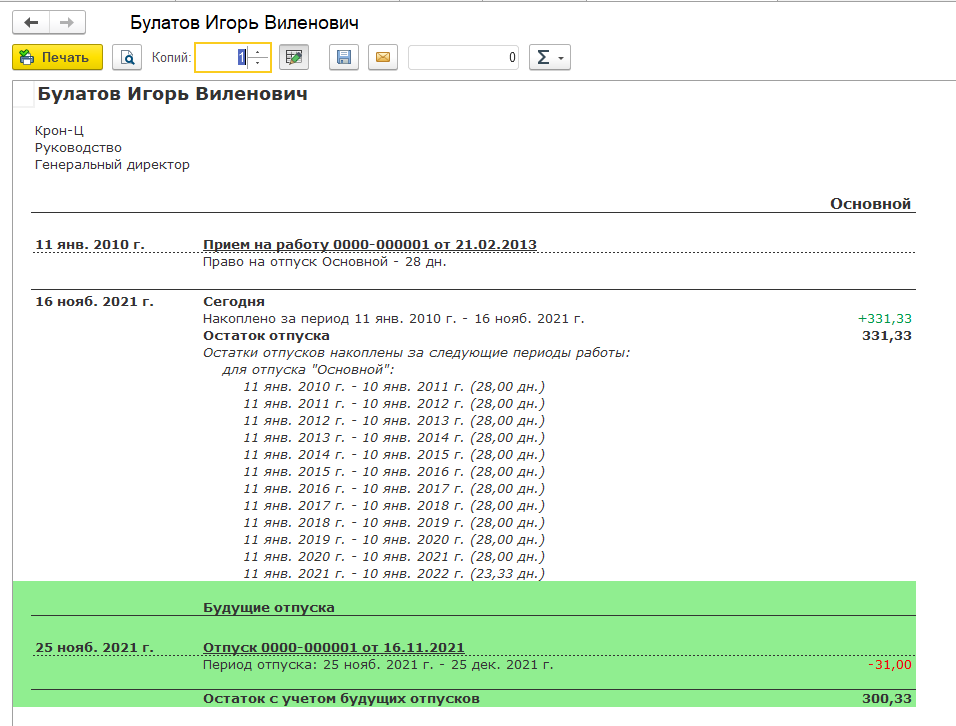Click the Печать print button
The width and height of the screenshot is (956, 726).
(57, 57)
